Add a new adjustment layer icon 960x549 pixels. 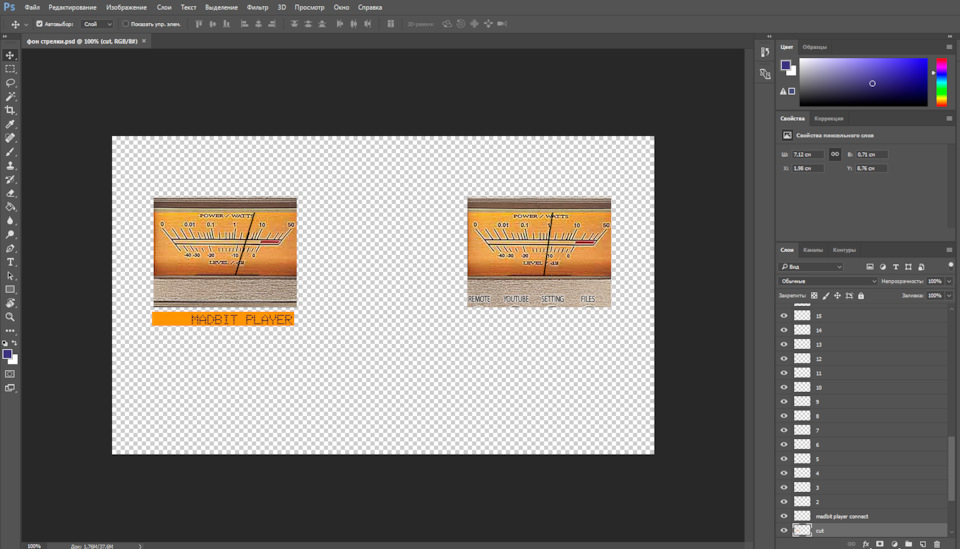(x=894, y=544)
